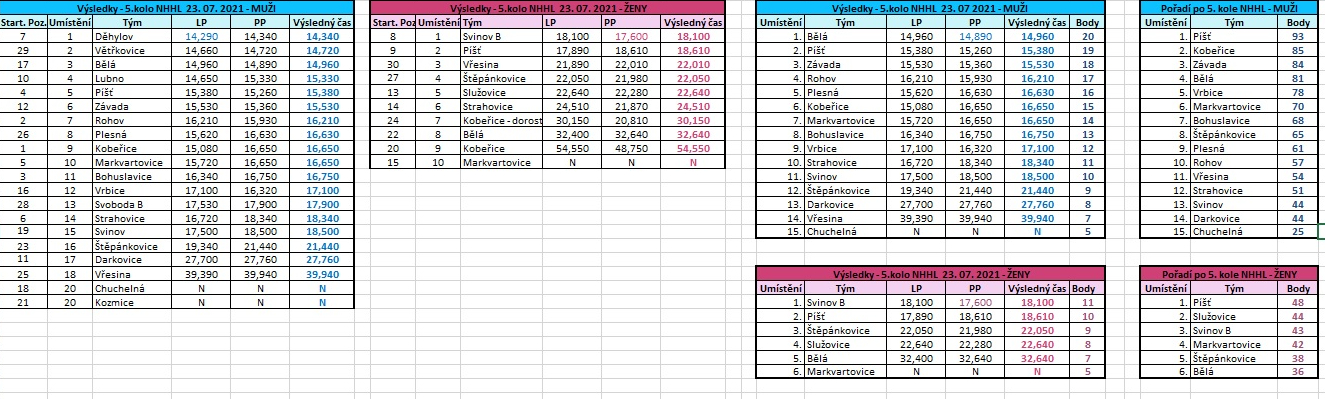
Task: Click the 'Body' header in women's points table
Action: 1087,287
